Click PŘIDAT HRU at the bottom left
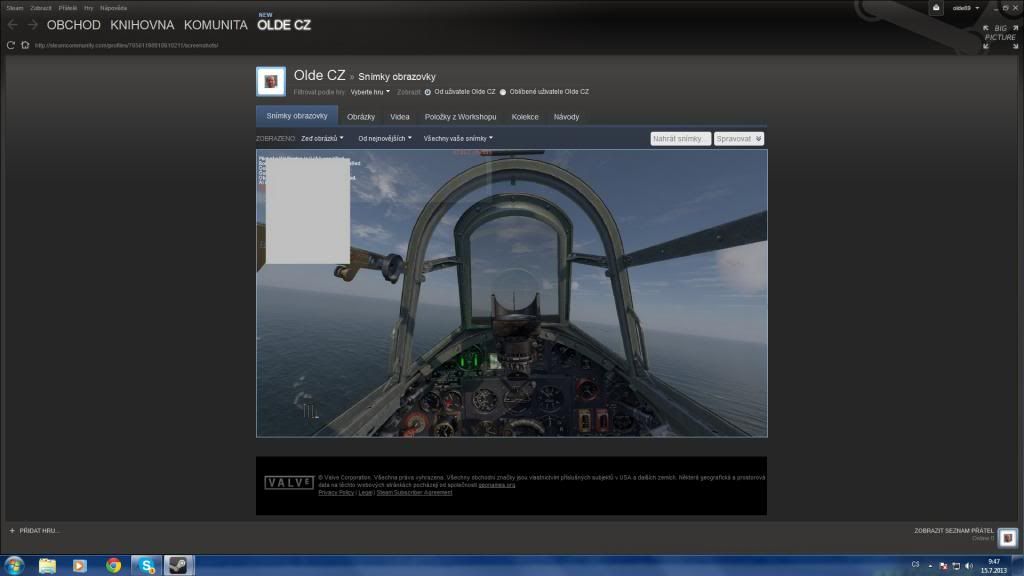1024x576 pixels. [x=39, y=531]
